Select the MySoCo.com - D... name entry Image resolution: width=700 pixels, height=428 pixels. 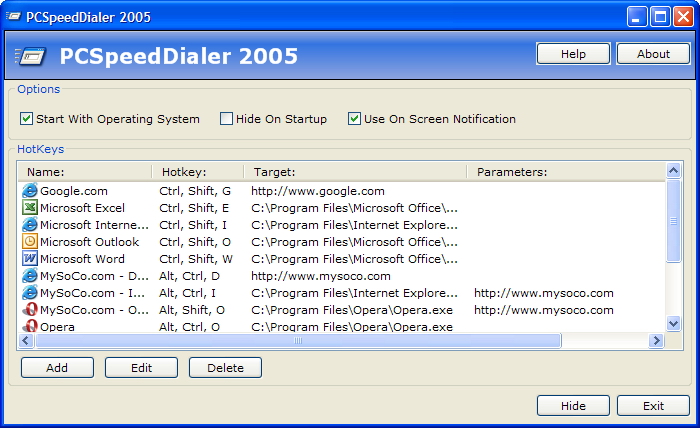click(x=94, y=276)
